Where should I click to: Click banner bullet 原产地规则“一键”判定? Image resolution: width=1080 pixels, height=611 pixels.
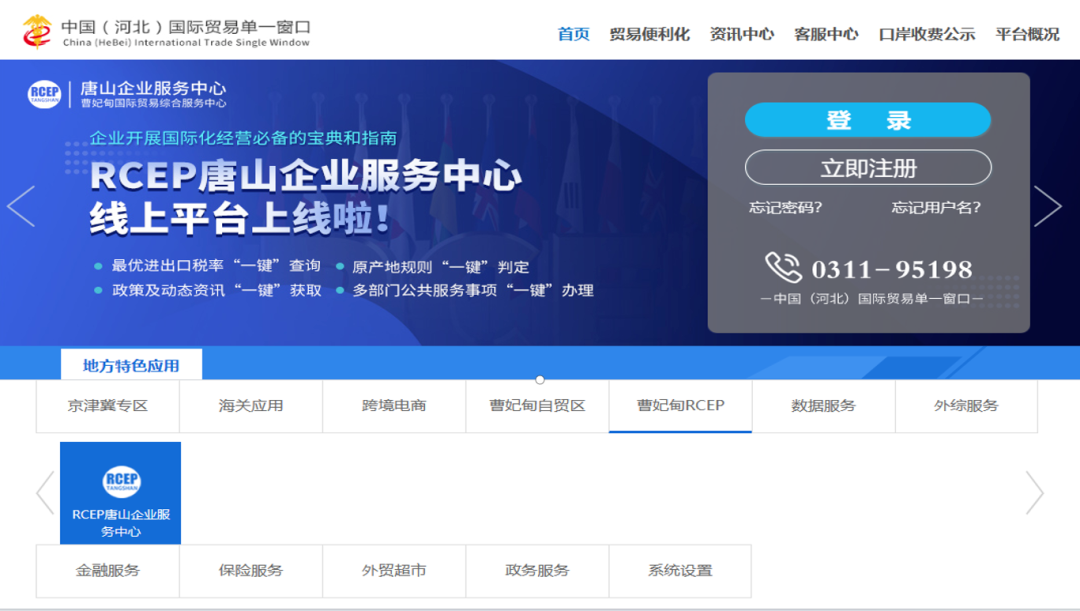pos(440,267)
